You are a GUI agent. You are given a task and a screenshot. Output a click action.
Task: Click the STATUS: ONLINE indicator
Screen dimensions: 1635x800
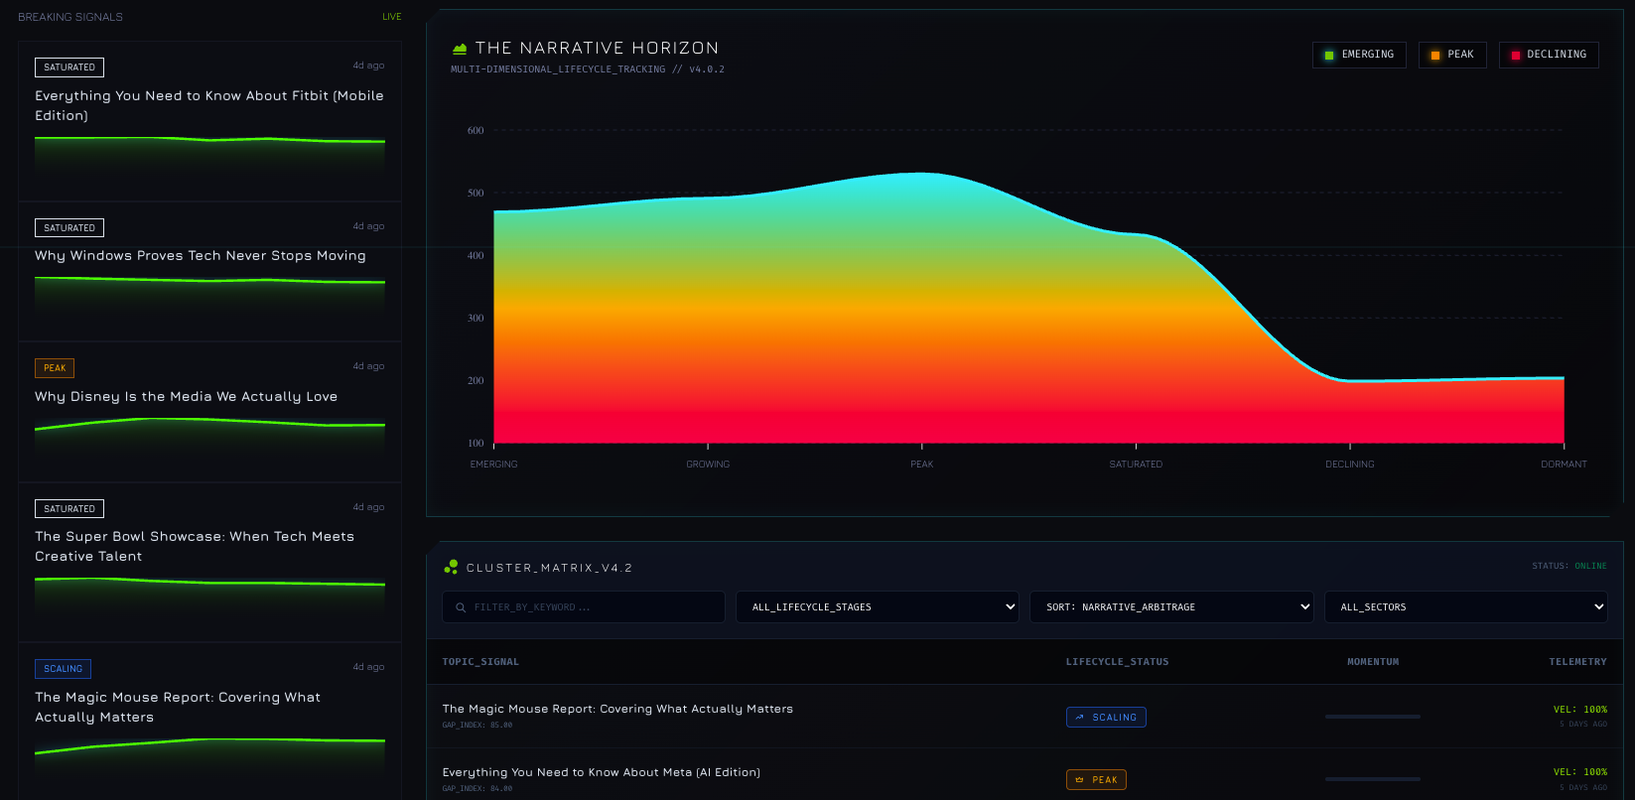[x=1569, y=566]
